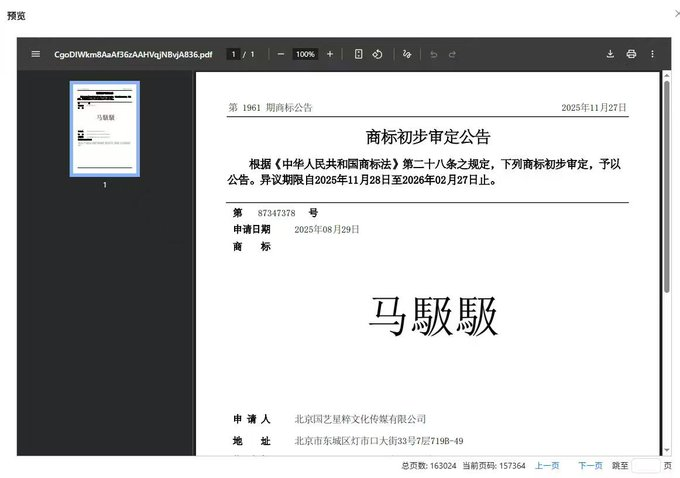Print the PDF document

tap(631, 54)
